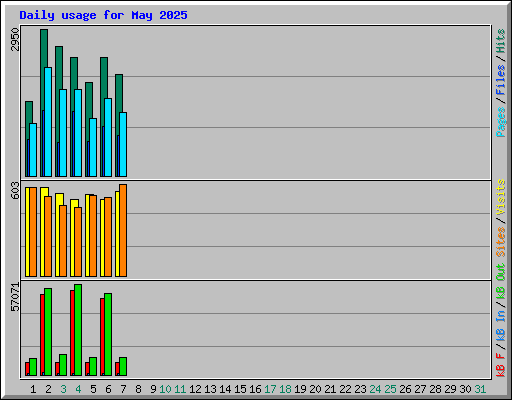Click day 8 on the x-axis
Screen dimensions: 512x400
point(138,389)
